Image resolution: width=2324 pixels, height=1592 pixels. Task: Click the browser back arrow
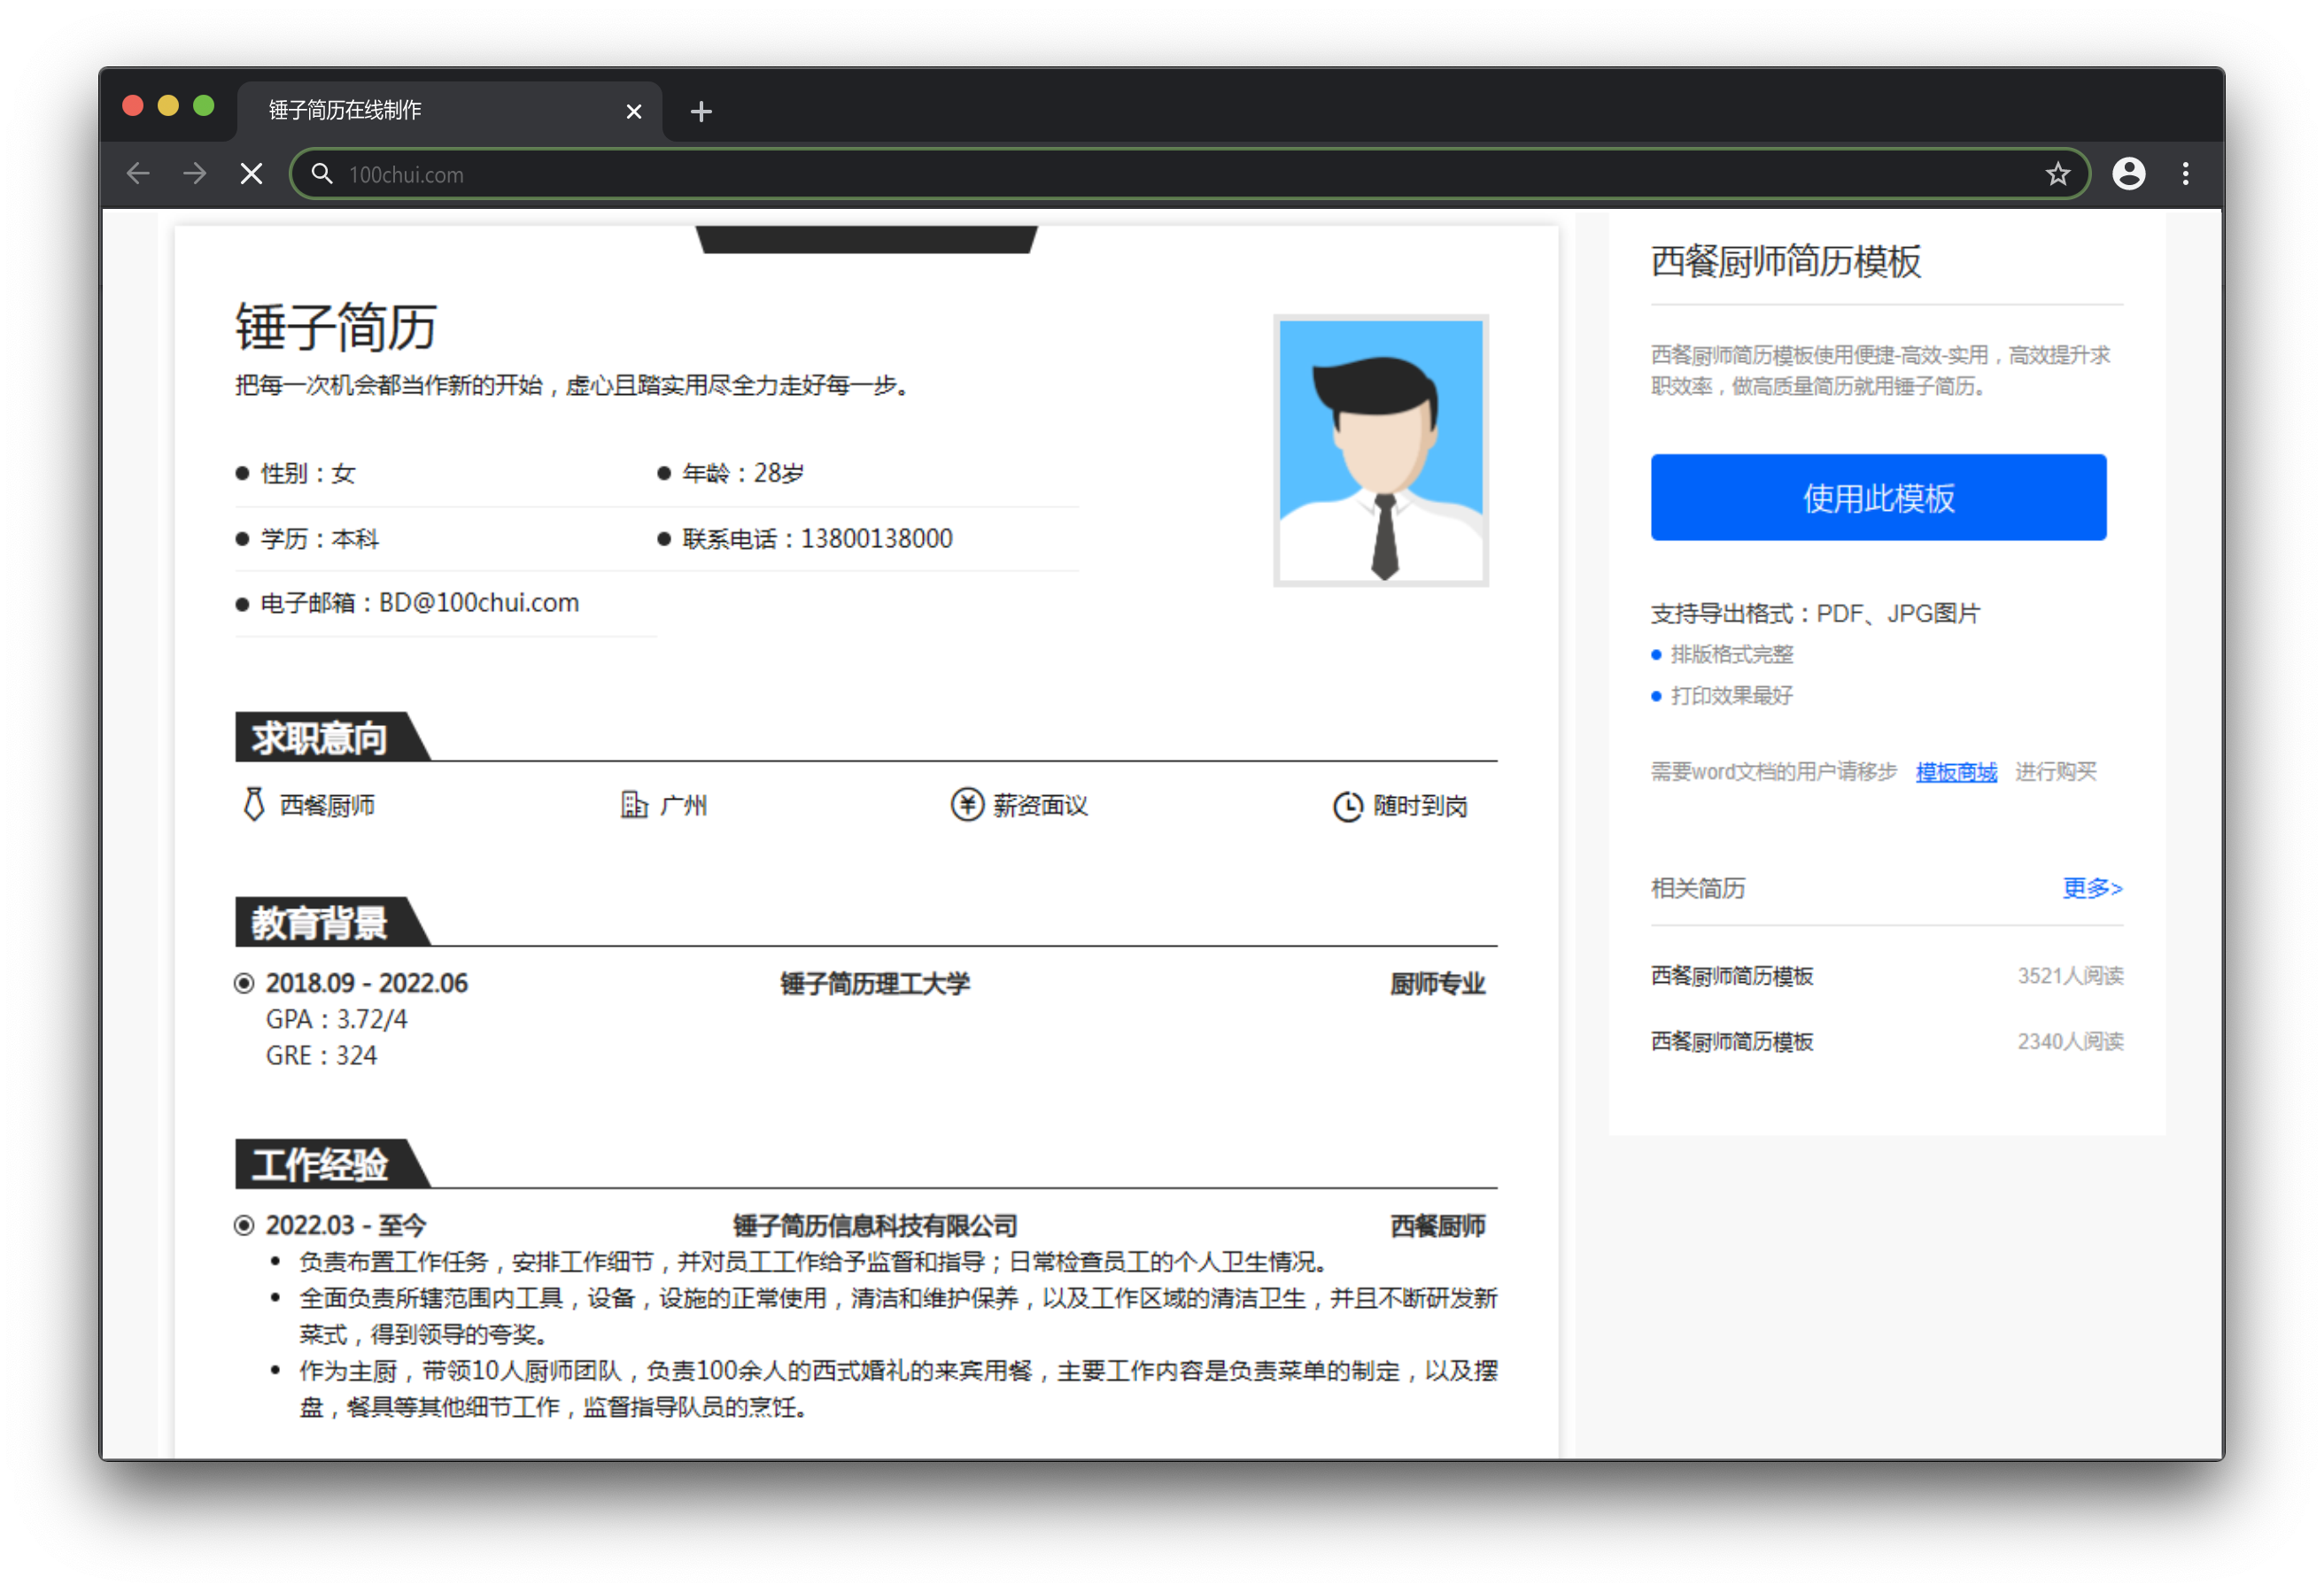tap(138, 174)
